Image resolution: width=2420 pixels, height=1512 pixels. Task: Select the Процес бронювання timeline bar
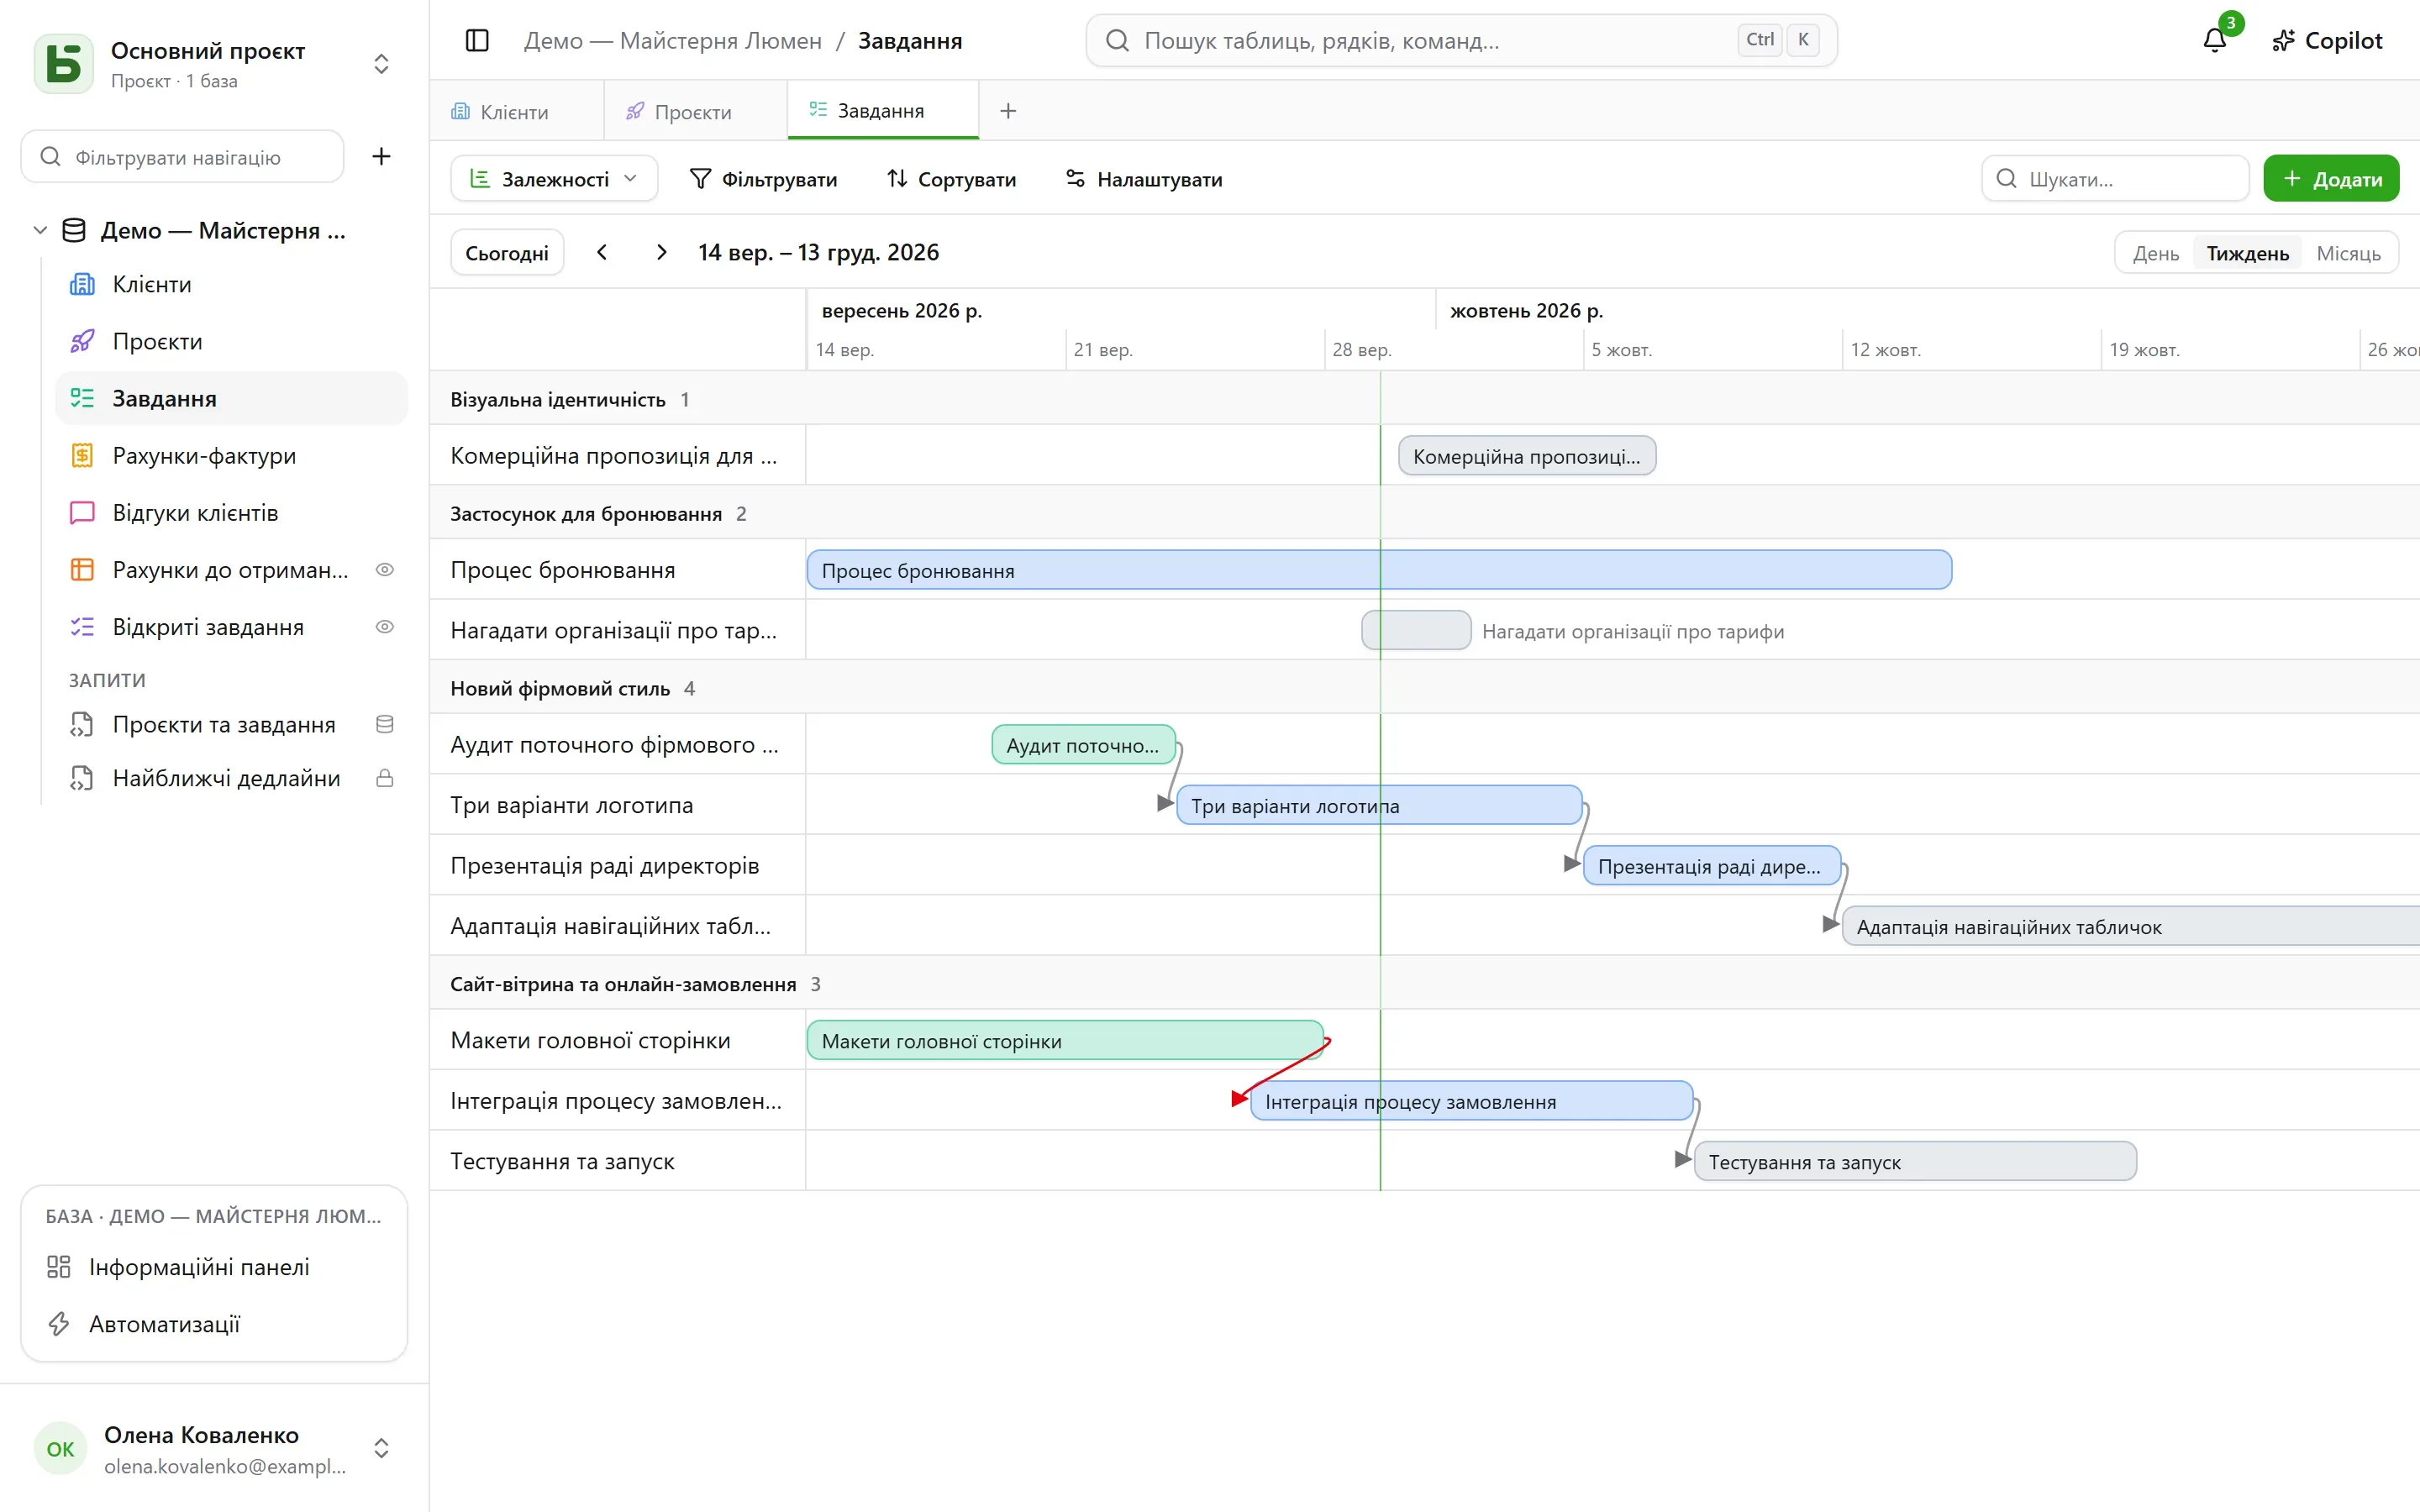click(1379, 570)
